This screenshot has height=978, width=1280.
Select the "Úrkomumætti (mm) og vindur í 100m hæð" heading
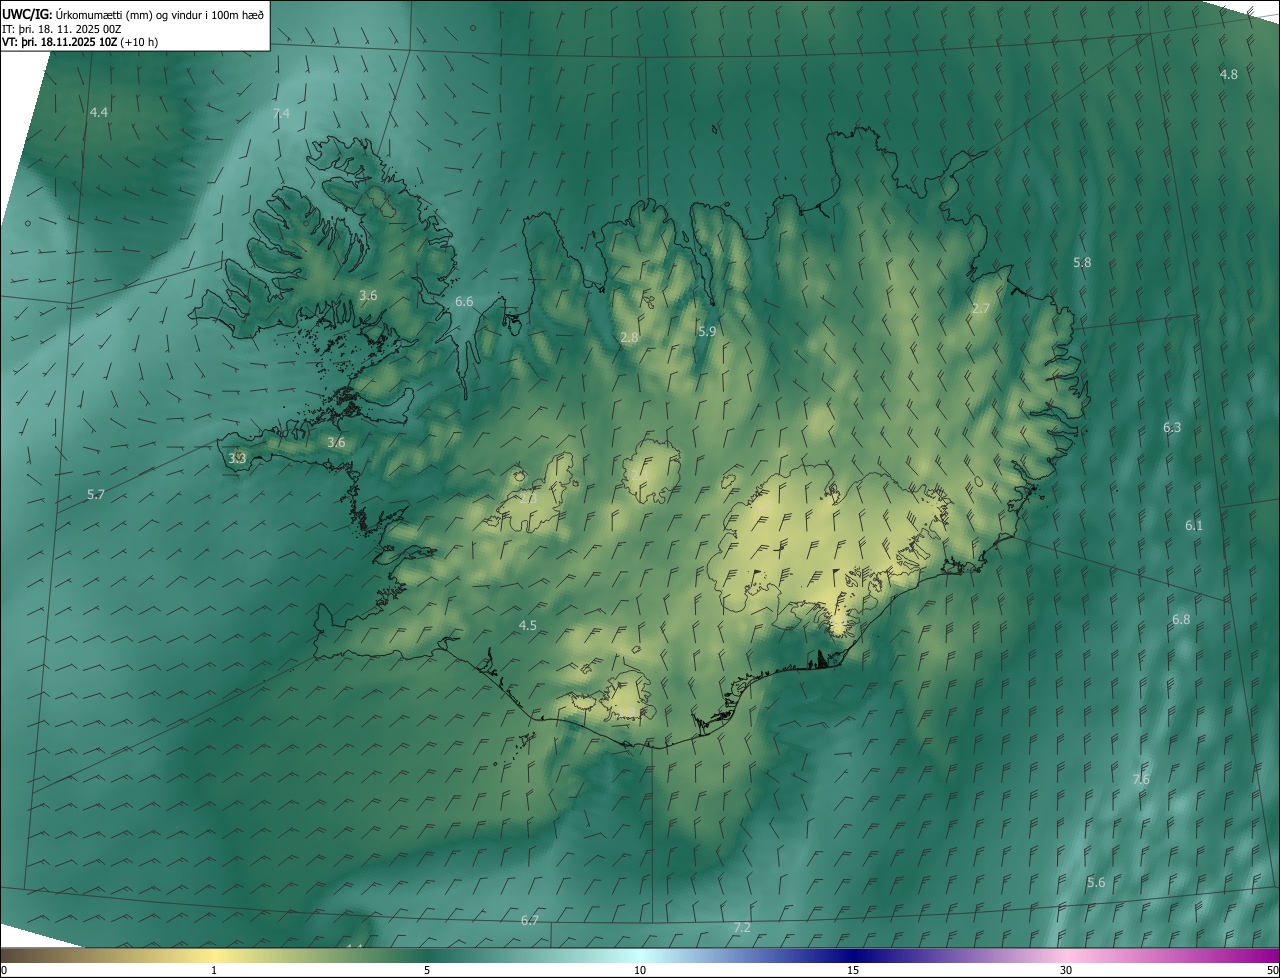[159, 14]
